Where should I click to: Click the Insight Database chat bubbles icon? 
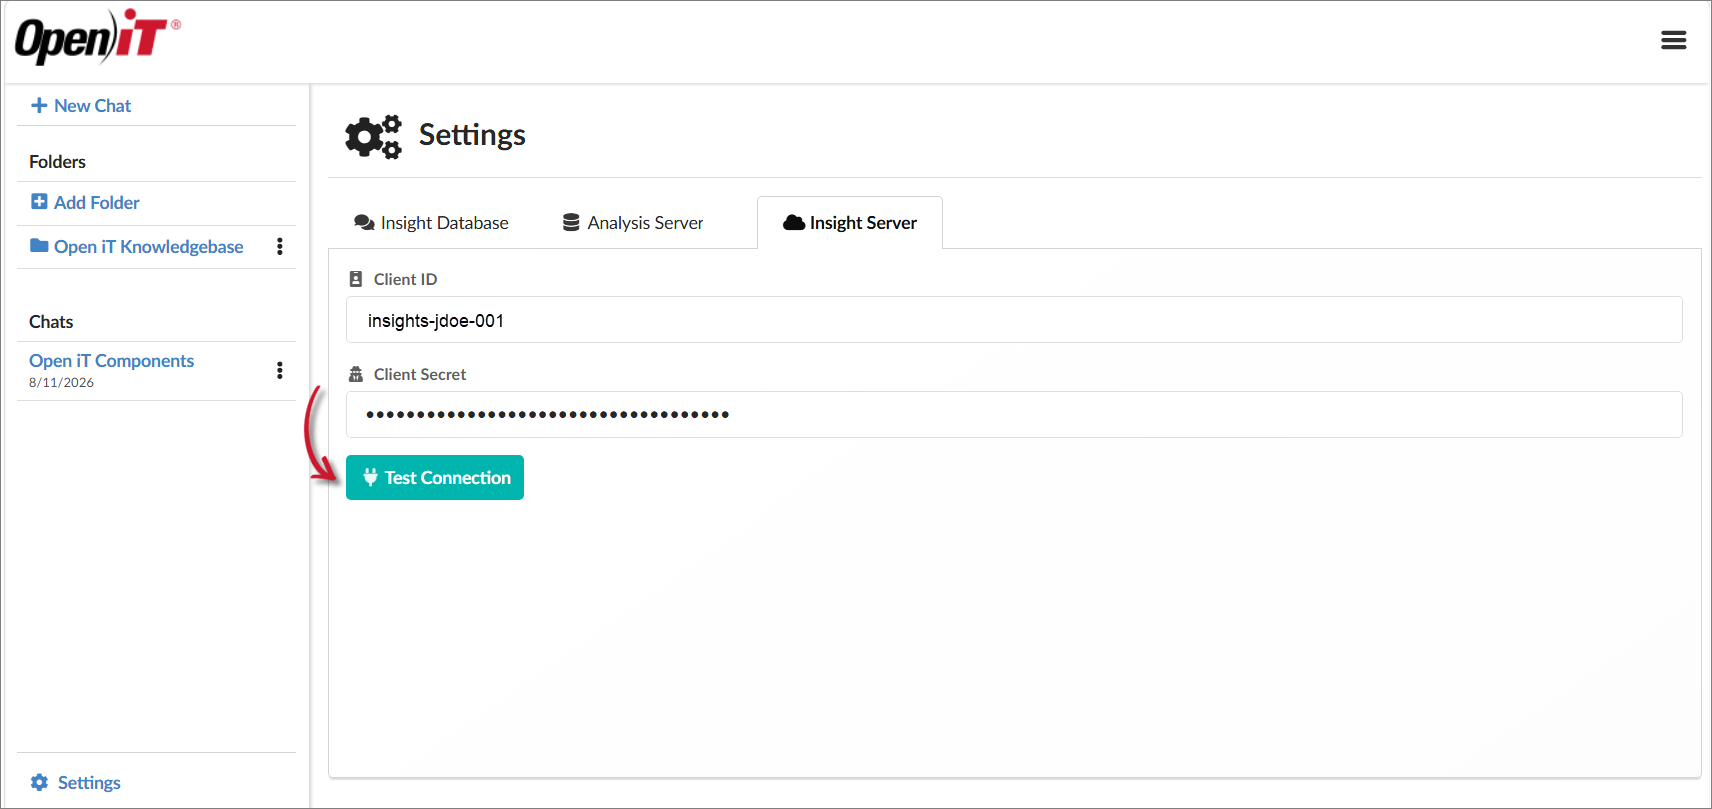364,222
